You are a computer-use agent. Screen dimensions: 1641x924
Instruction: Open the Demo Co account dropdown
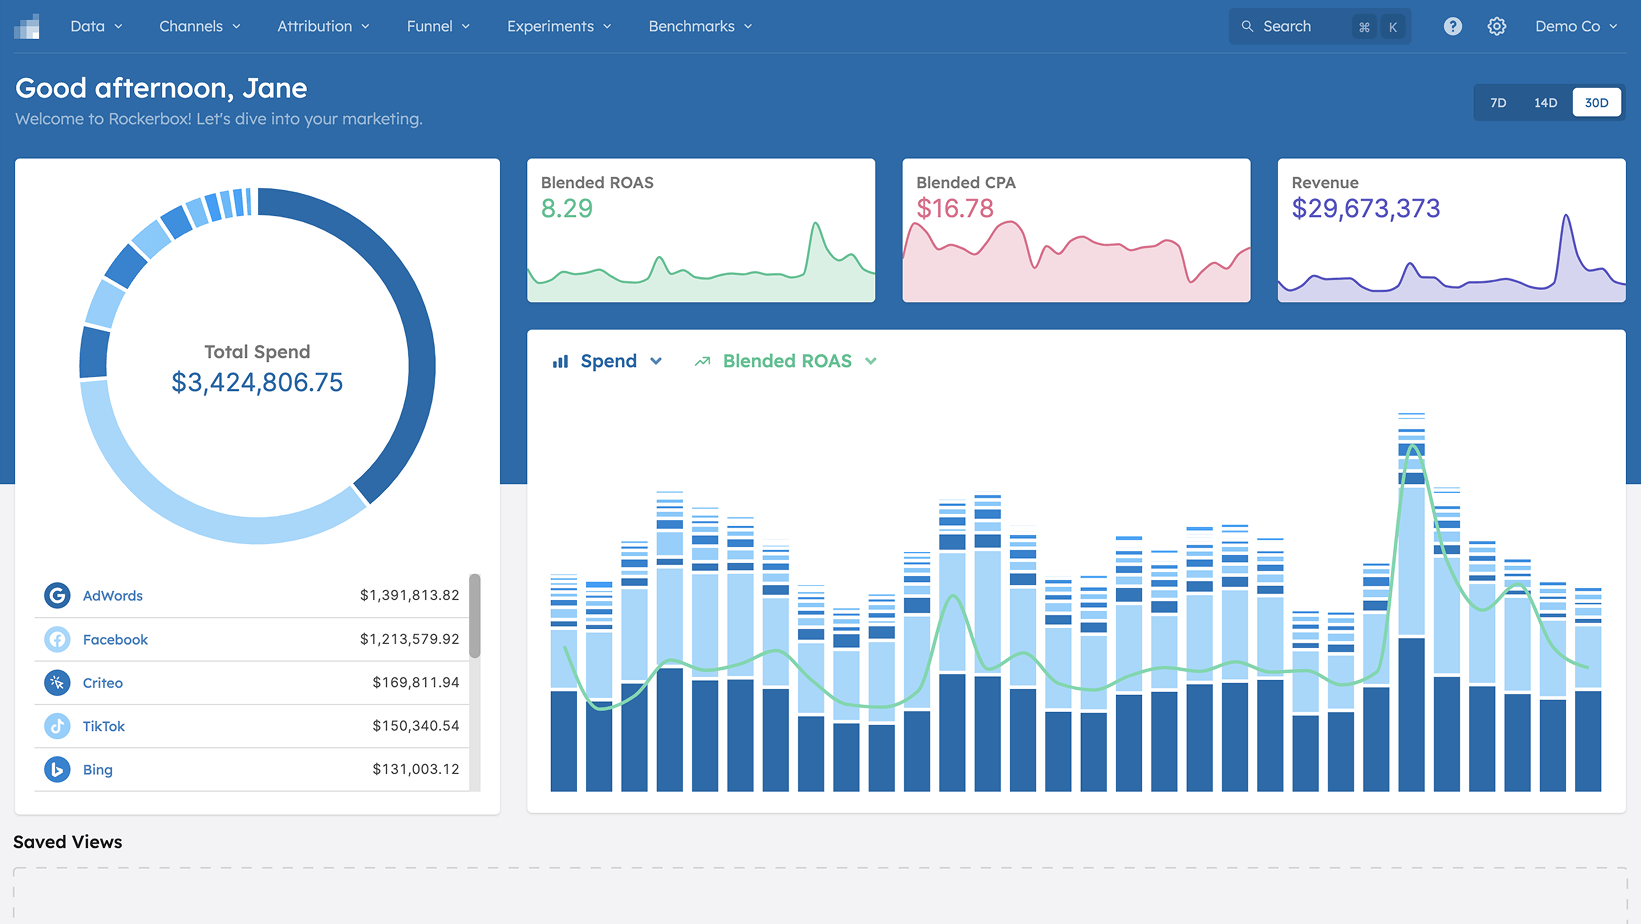point(1576,26)
